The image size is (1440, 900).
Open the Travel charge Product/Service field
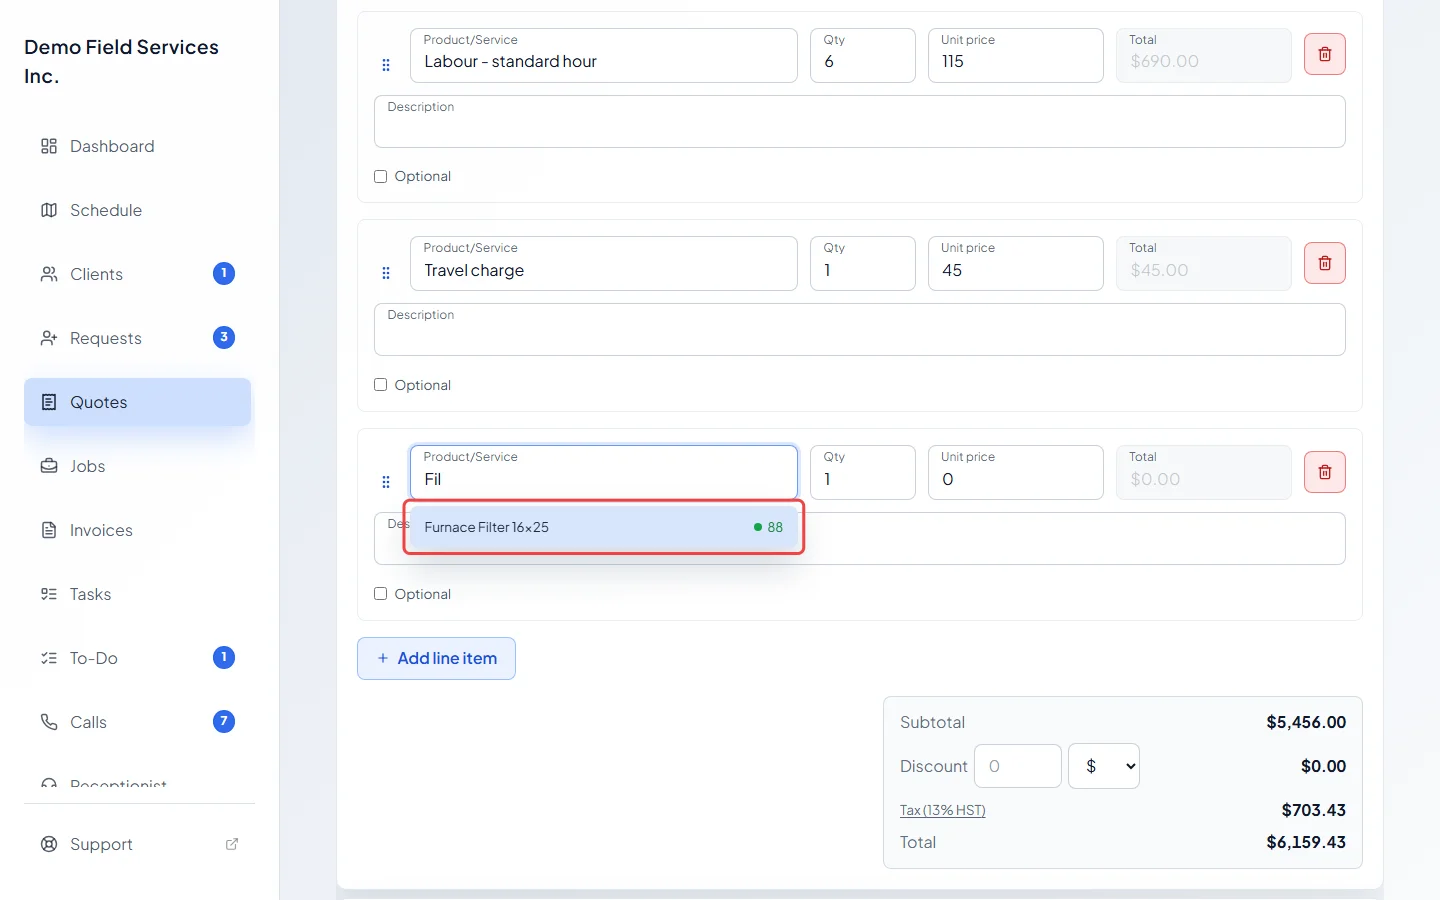(604, 263)
